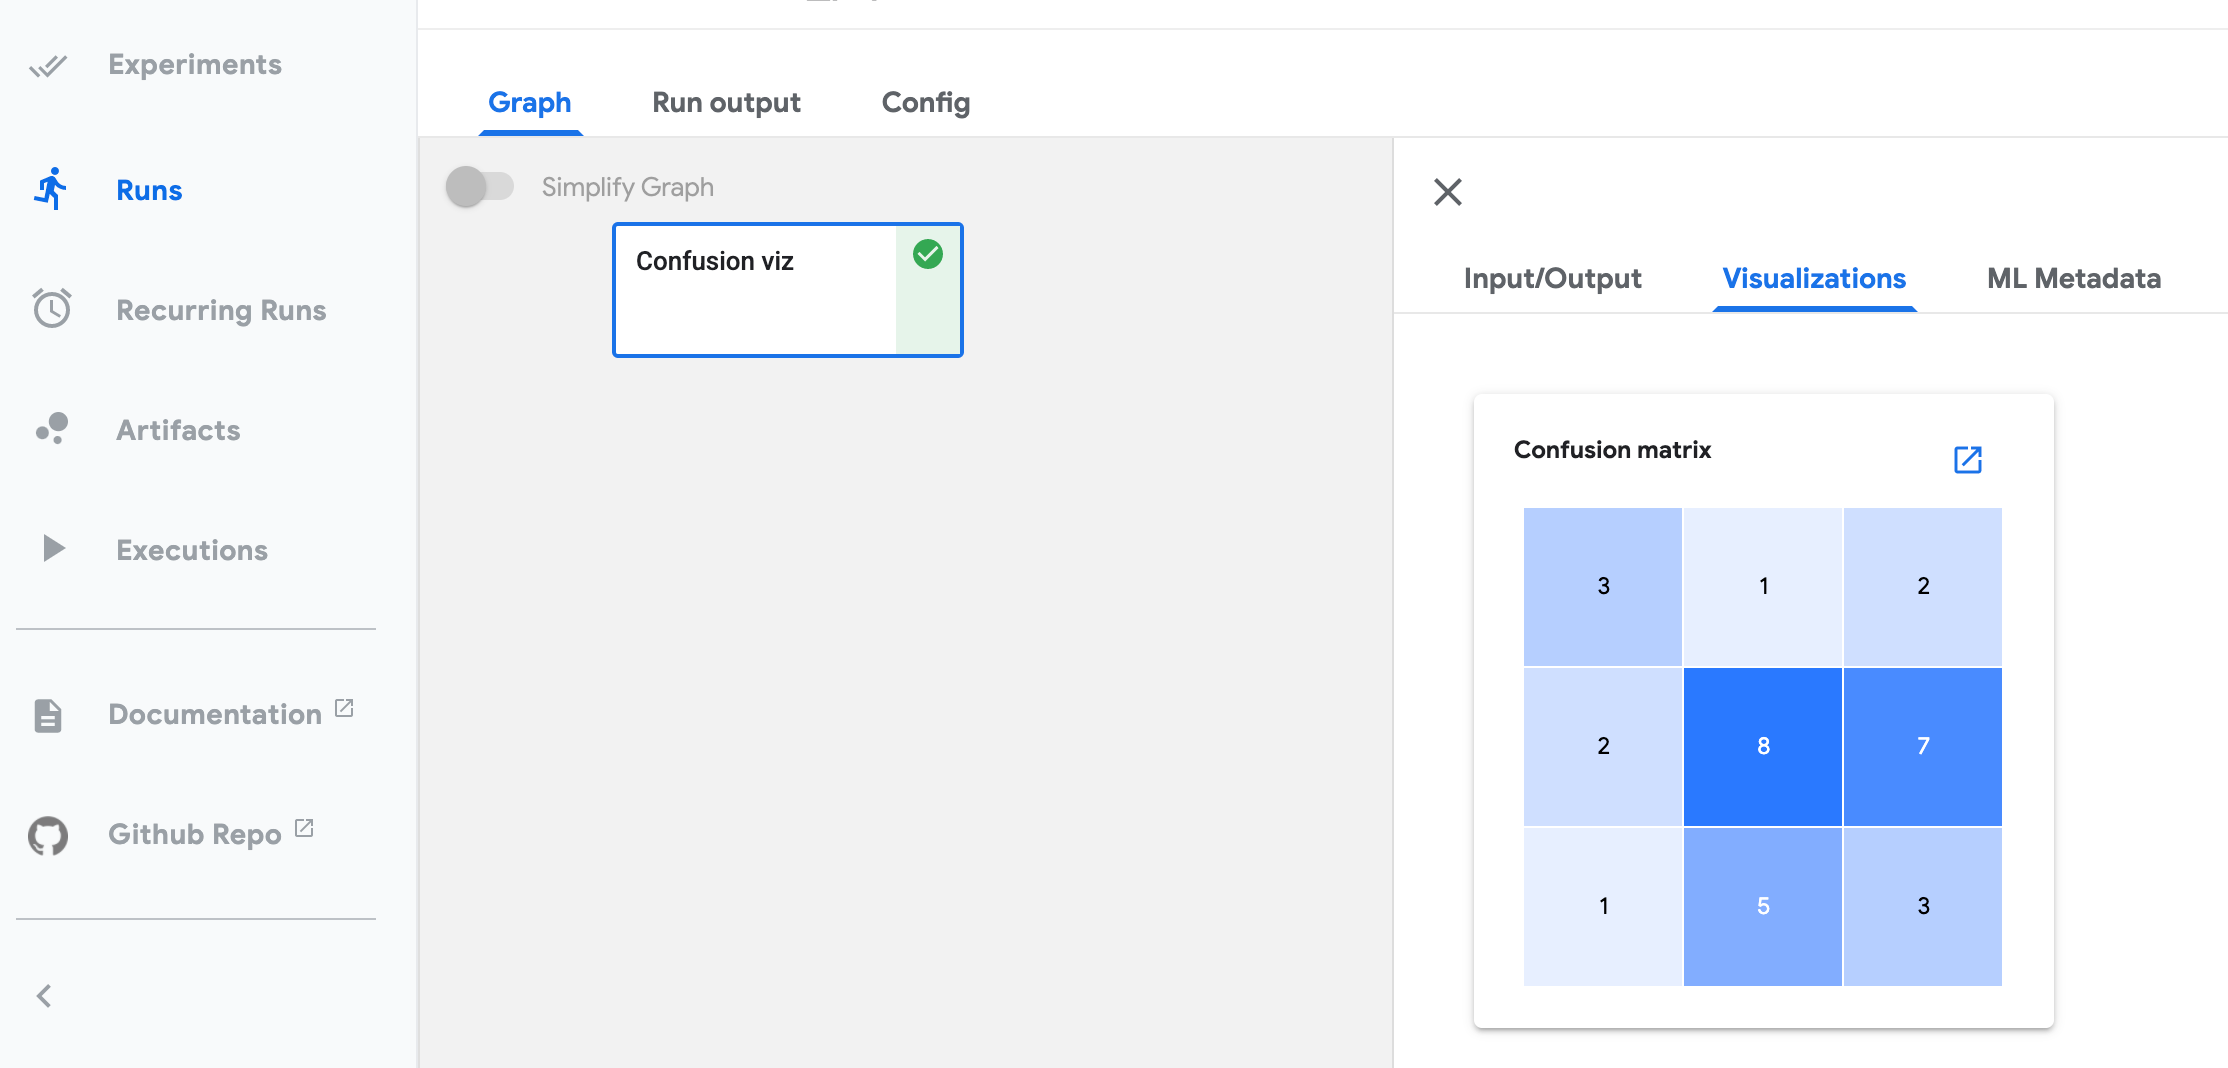Click the Github Repo external link arrow

point(305,827)
